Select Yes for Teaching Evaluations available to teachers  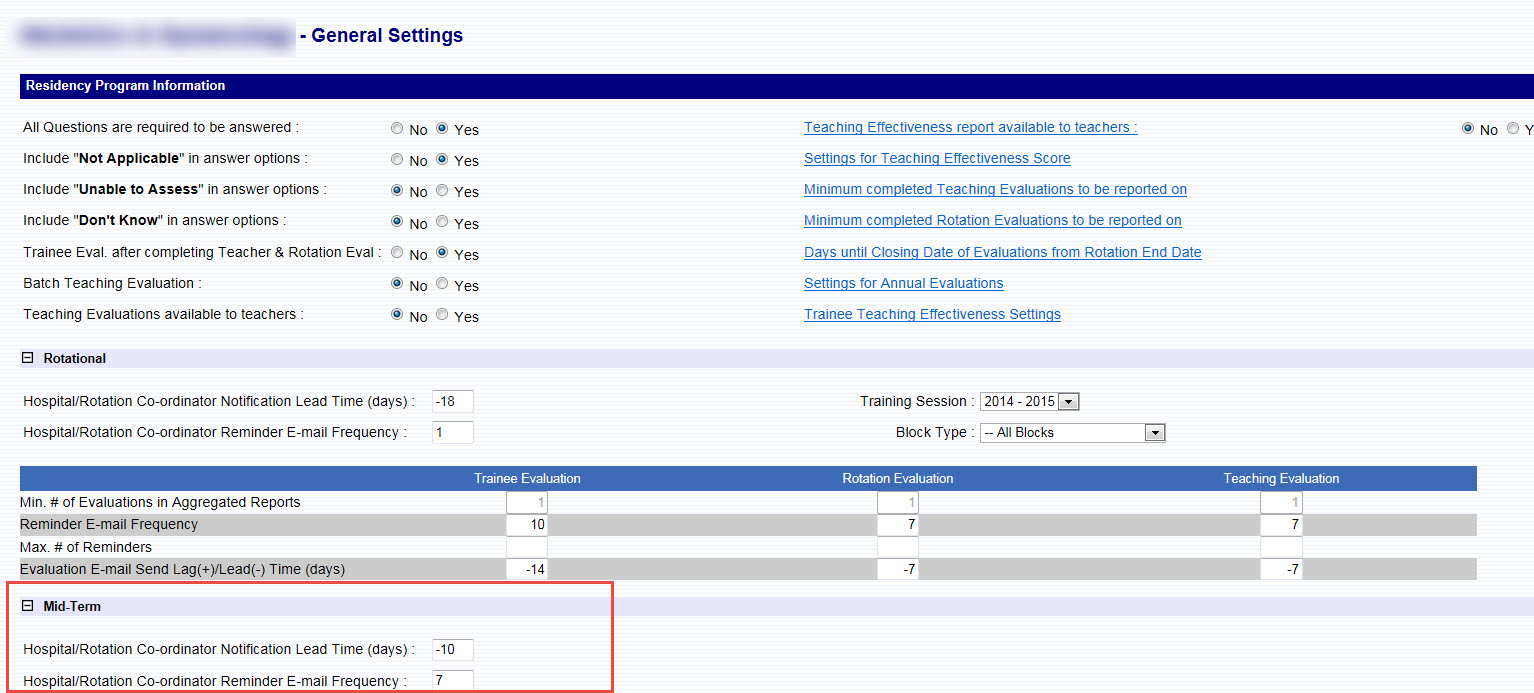(442, 315)
